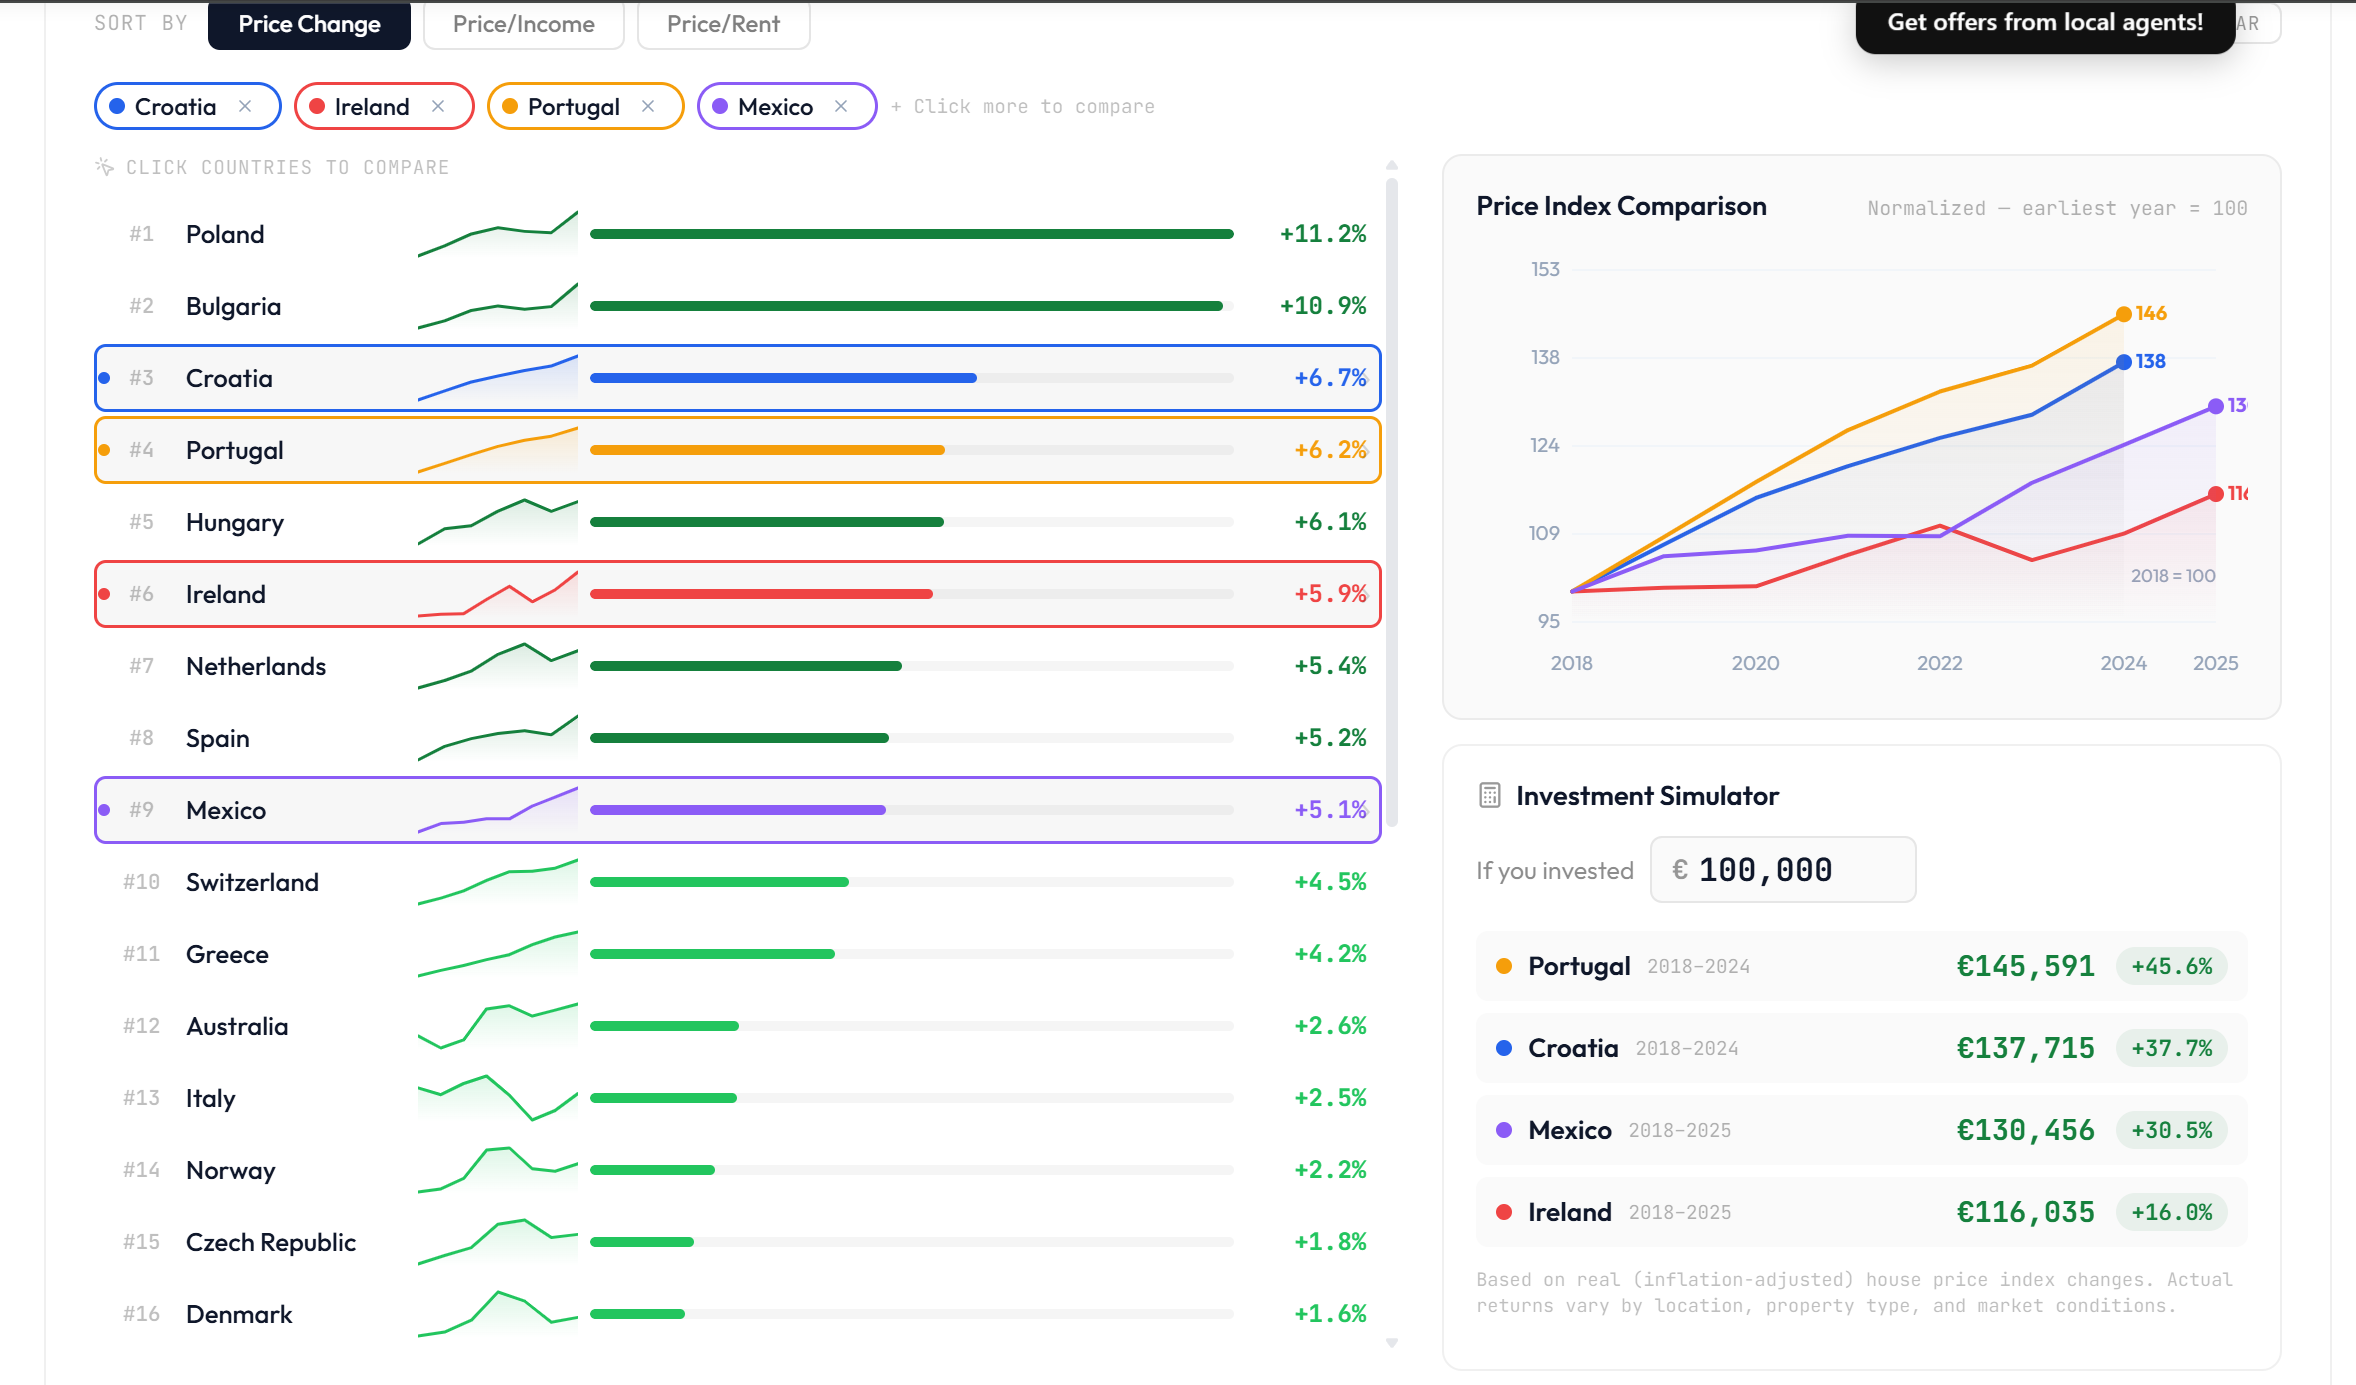The height and width of the screenshot is (1385, 2356).
Task: Click the country list vertical scrollbar
Action: coord(1391,500)
